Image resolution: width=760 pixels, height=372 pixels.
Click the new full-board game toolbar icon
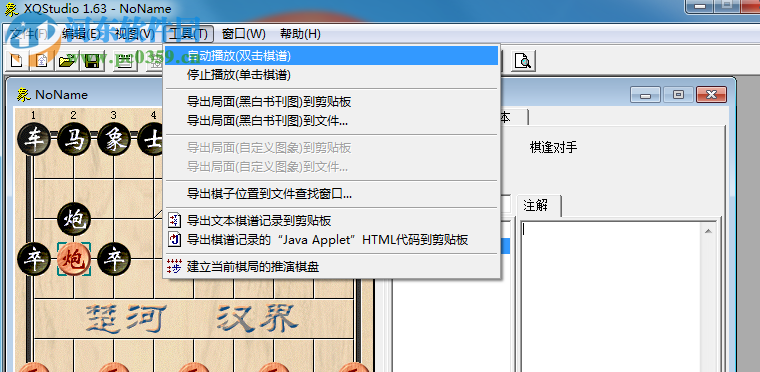click(x=42, y=61)
